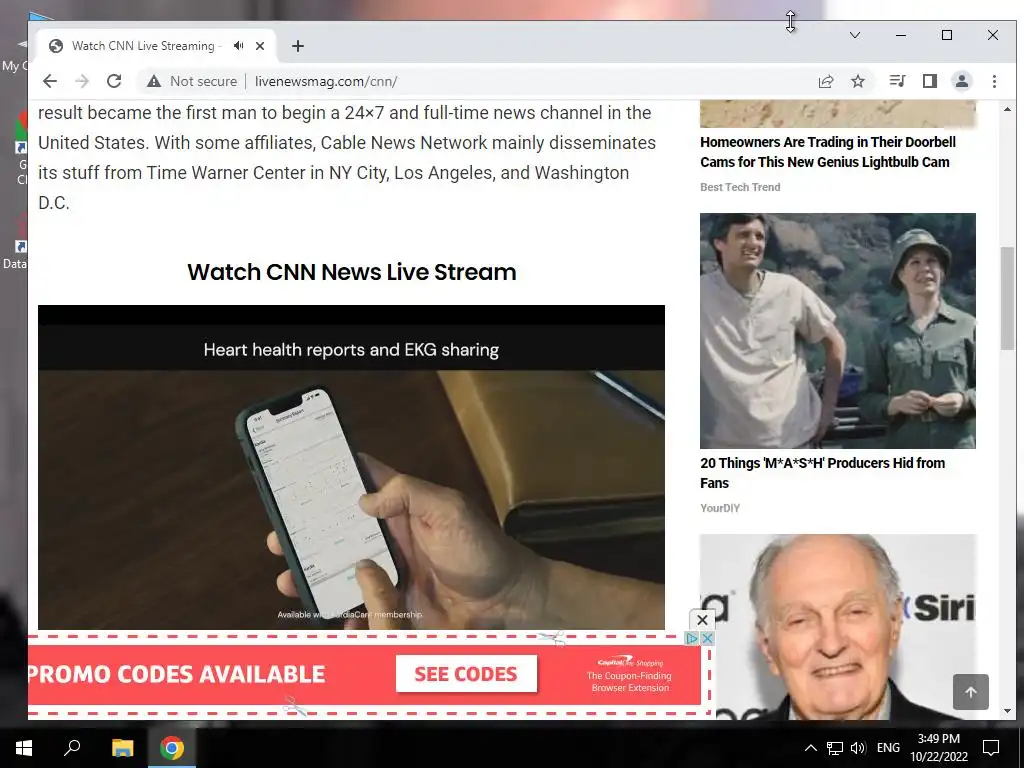Click the YourDIY source label
Image resolution: width=1024 pixels, height=768 pixels.
[x=720, y=508]
